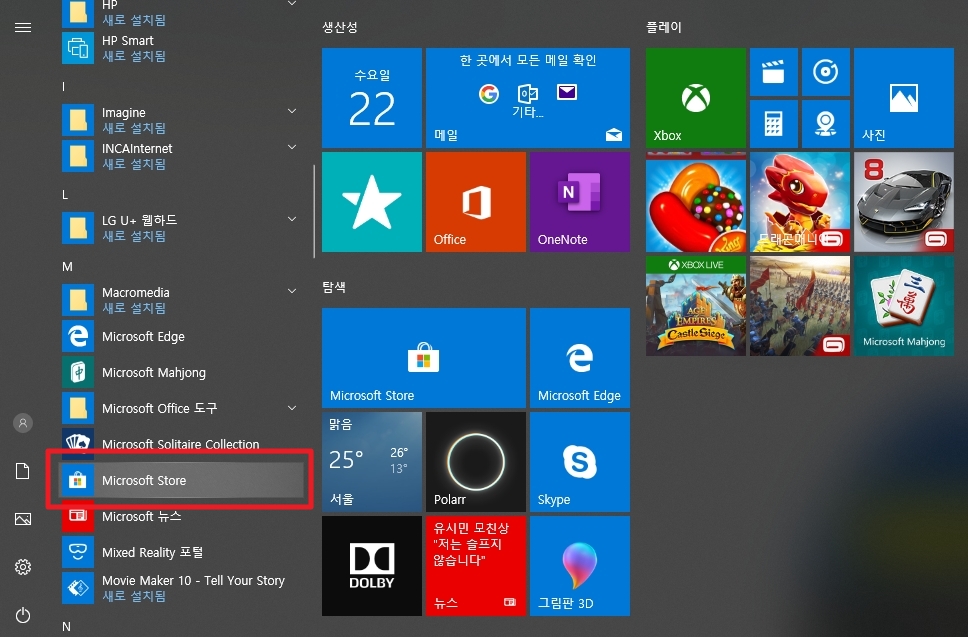
Task: Open the Movies clapperboard small tile
Action: click(774, 72)
